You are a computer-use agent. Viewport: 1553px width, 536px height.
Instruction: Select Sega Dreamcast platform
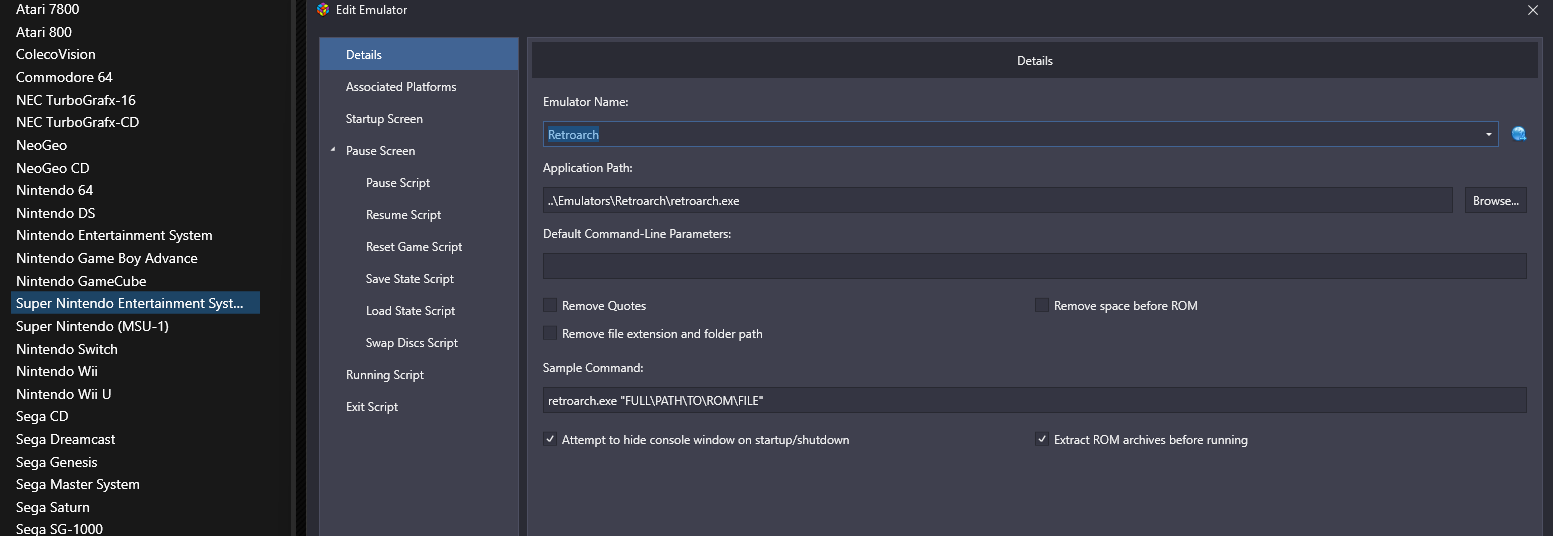pyautogui.click(x=66, y=439)
